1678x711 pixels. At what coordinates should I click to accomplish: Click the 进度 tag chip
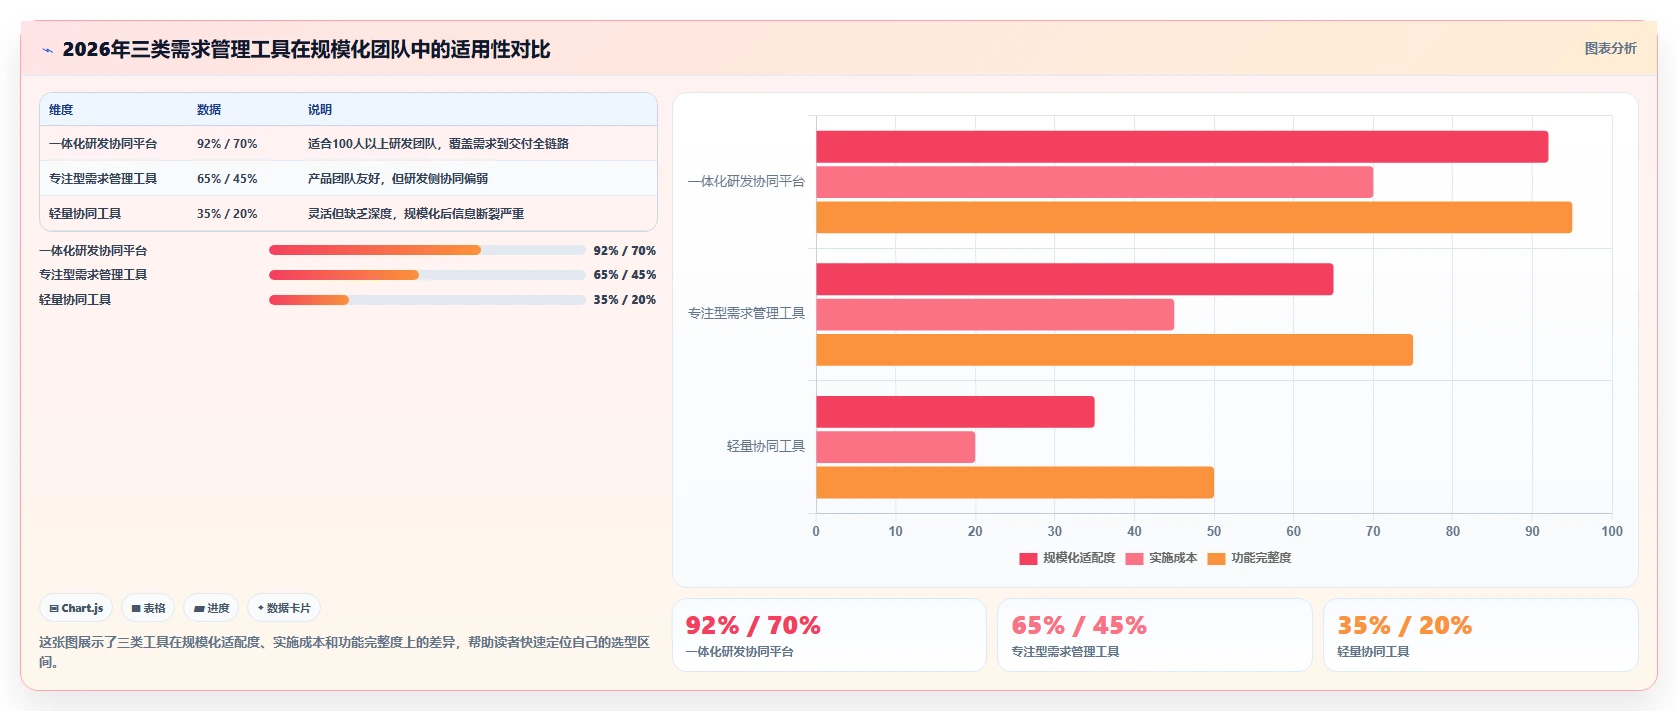coord(211,608)
